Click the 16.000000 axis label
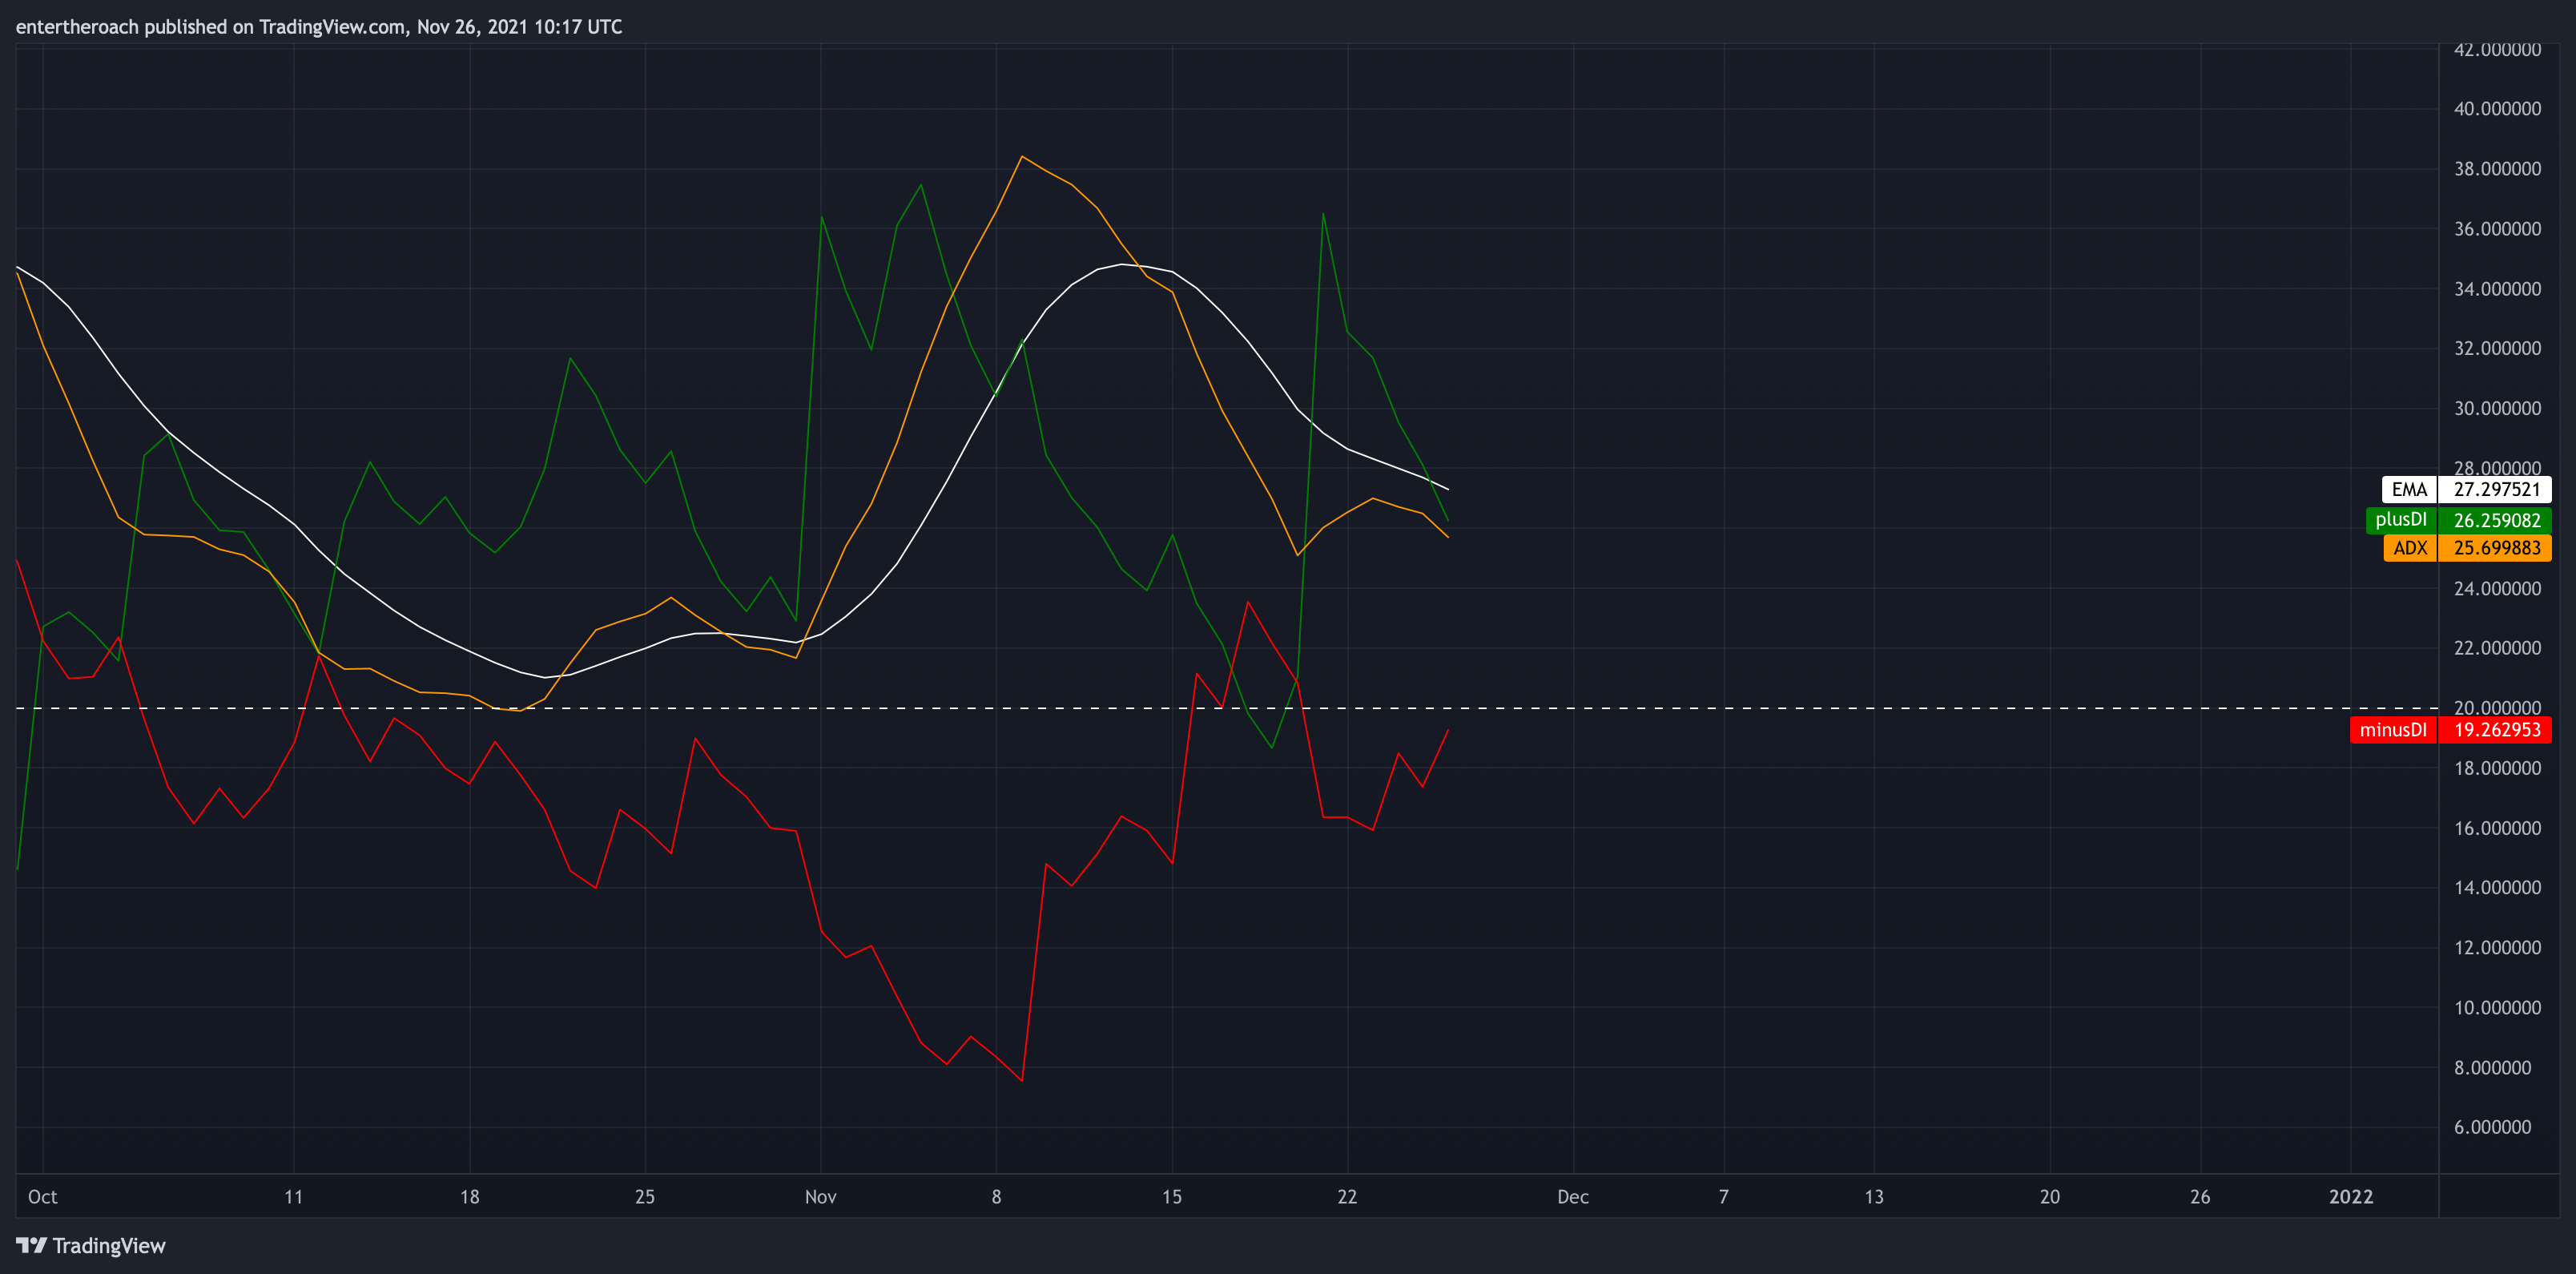The width and height of the screenshot is (2576, 1274). click(2497, 828)
